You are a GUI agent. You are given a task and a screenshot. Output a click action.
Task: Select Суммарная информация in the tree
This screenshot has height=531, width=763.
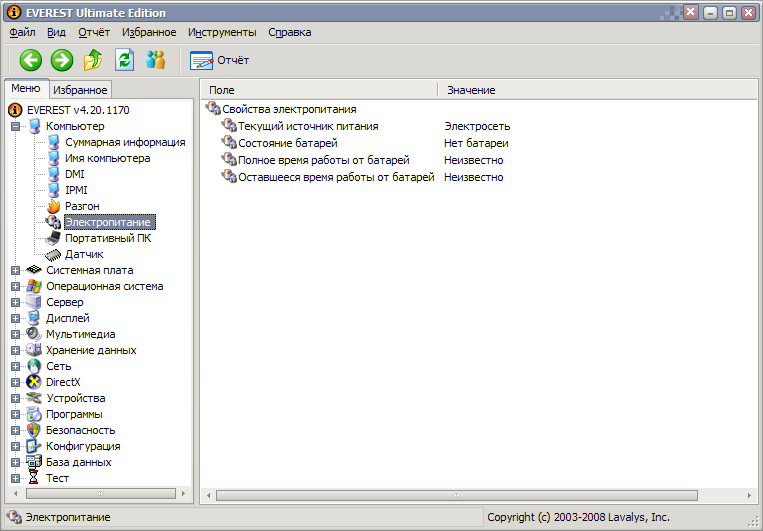pos(125,142)
